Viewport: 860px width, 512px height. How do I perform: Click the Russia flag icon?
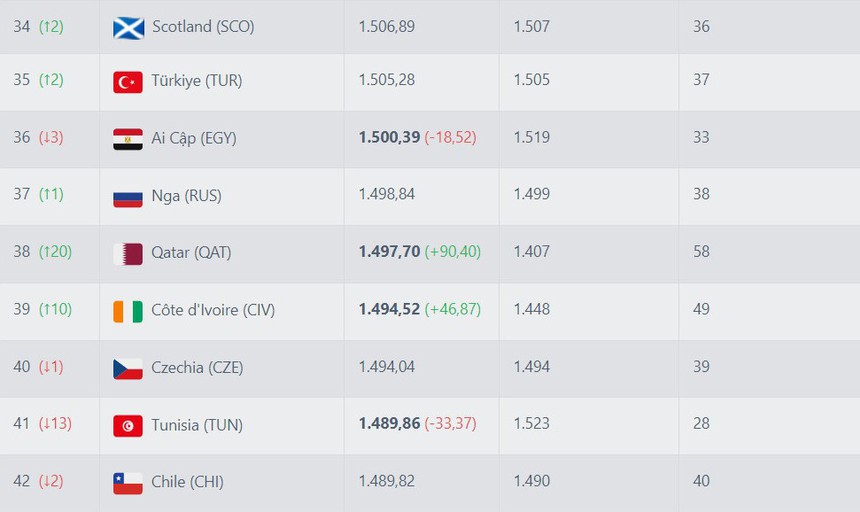point(128,197)
